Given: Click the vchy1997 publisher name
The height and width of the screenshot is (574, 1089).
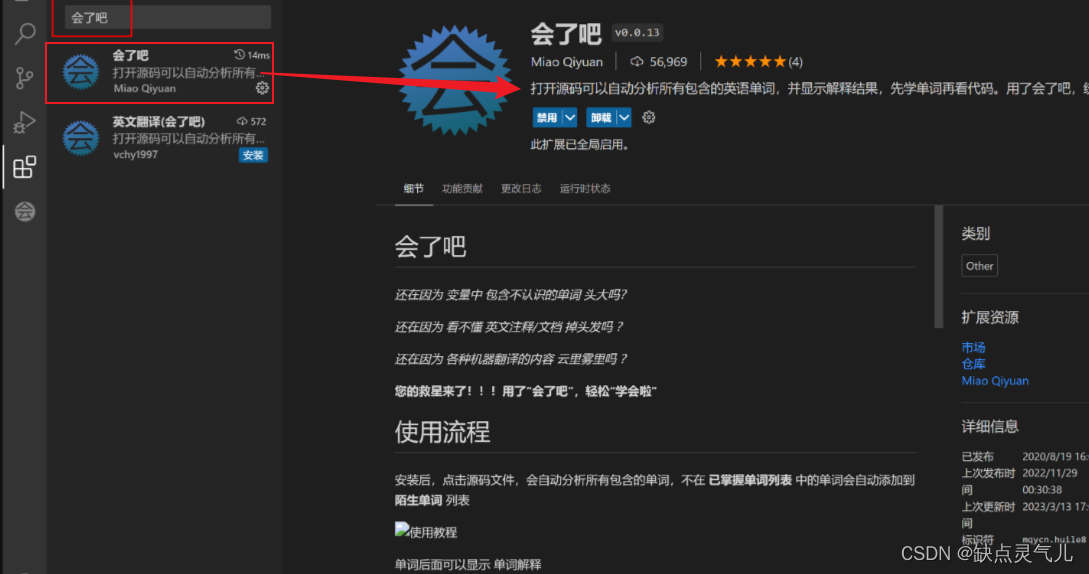Looking at the screenshot, I should pos(135,154).
